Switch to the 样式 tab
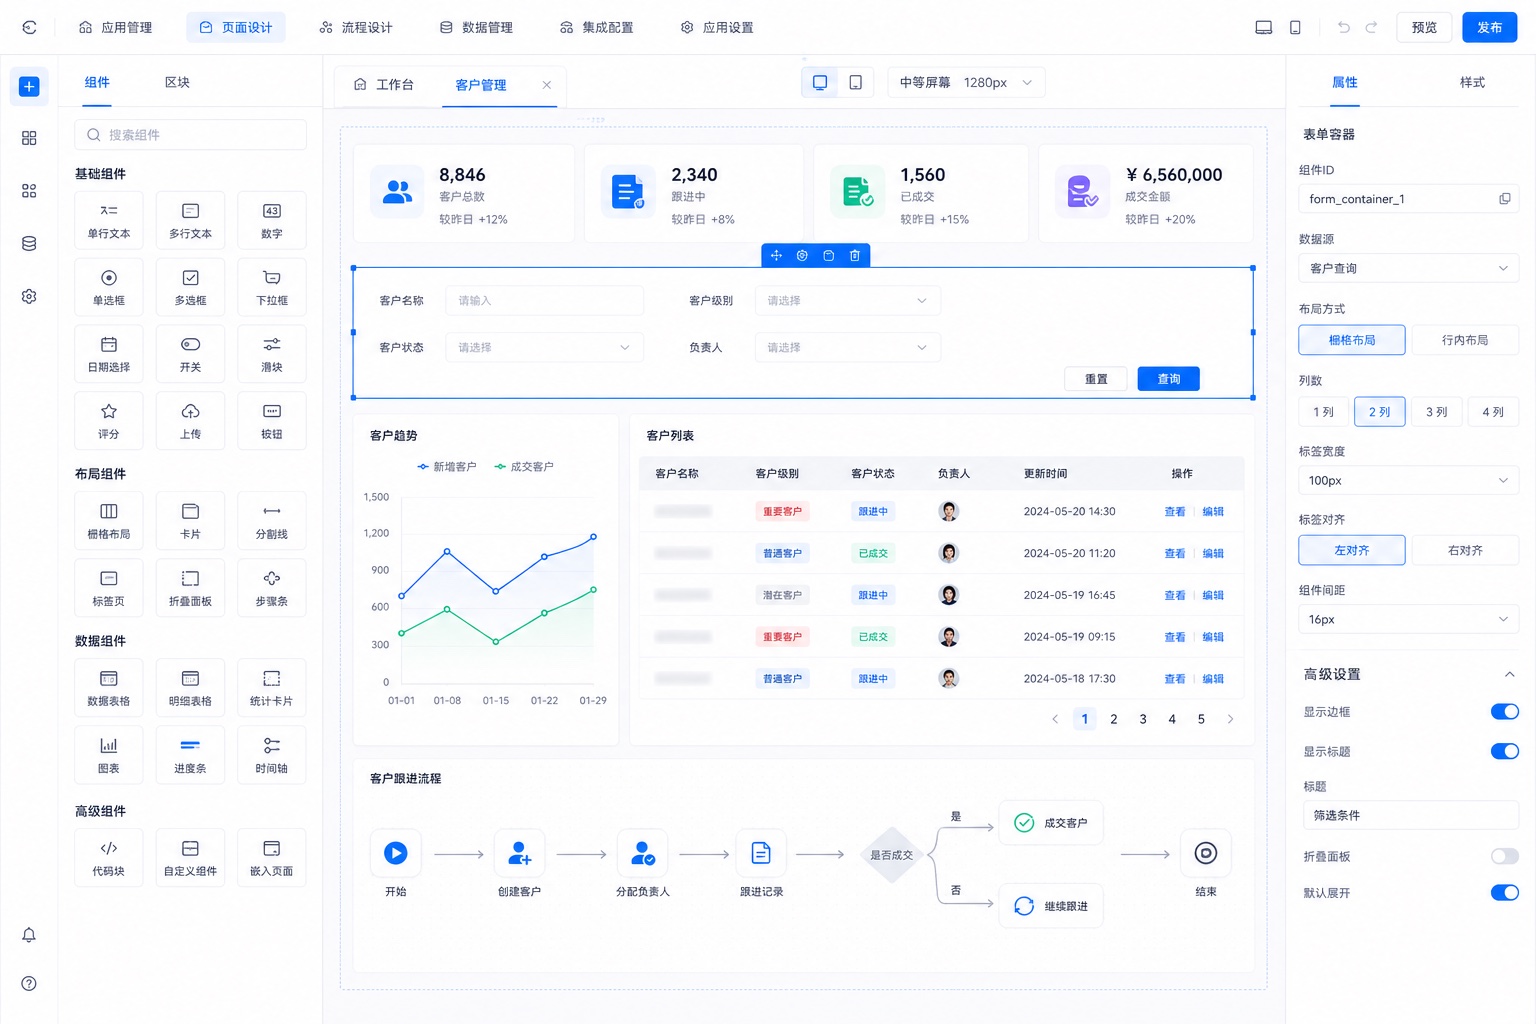Viewport: 1536px width, 1024px height. click(x=1472, y=82)
